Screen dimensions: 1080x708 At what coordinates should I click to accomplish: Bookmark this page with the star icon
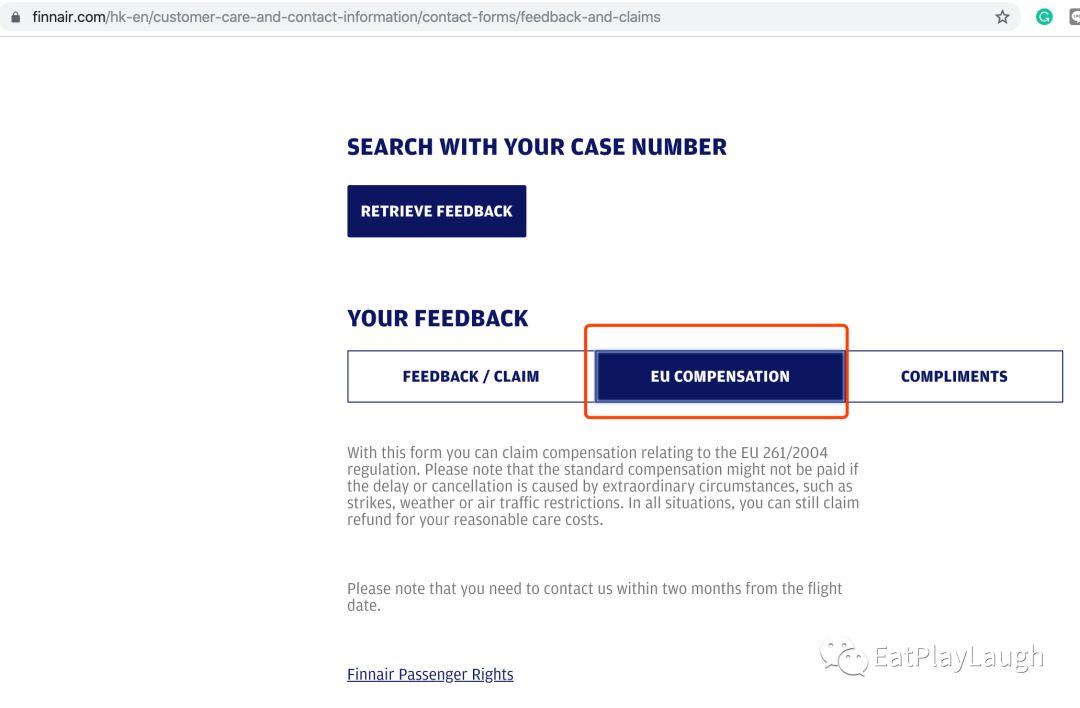click(x=1002, y=17)
